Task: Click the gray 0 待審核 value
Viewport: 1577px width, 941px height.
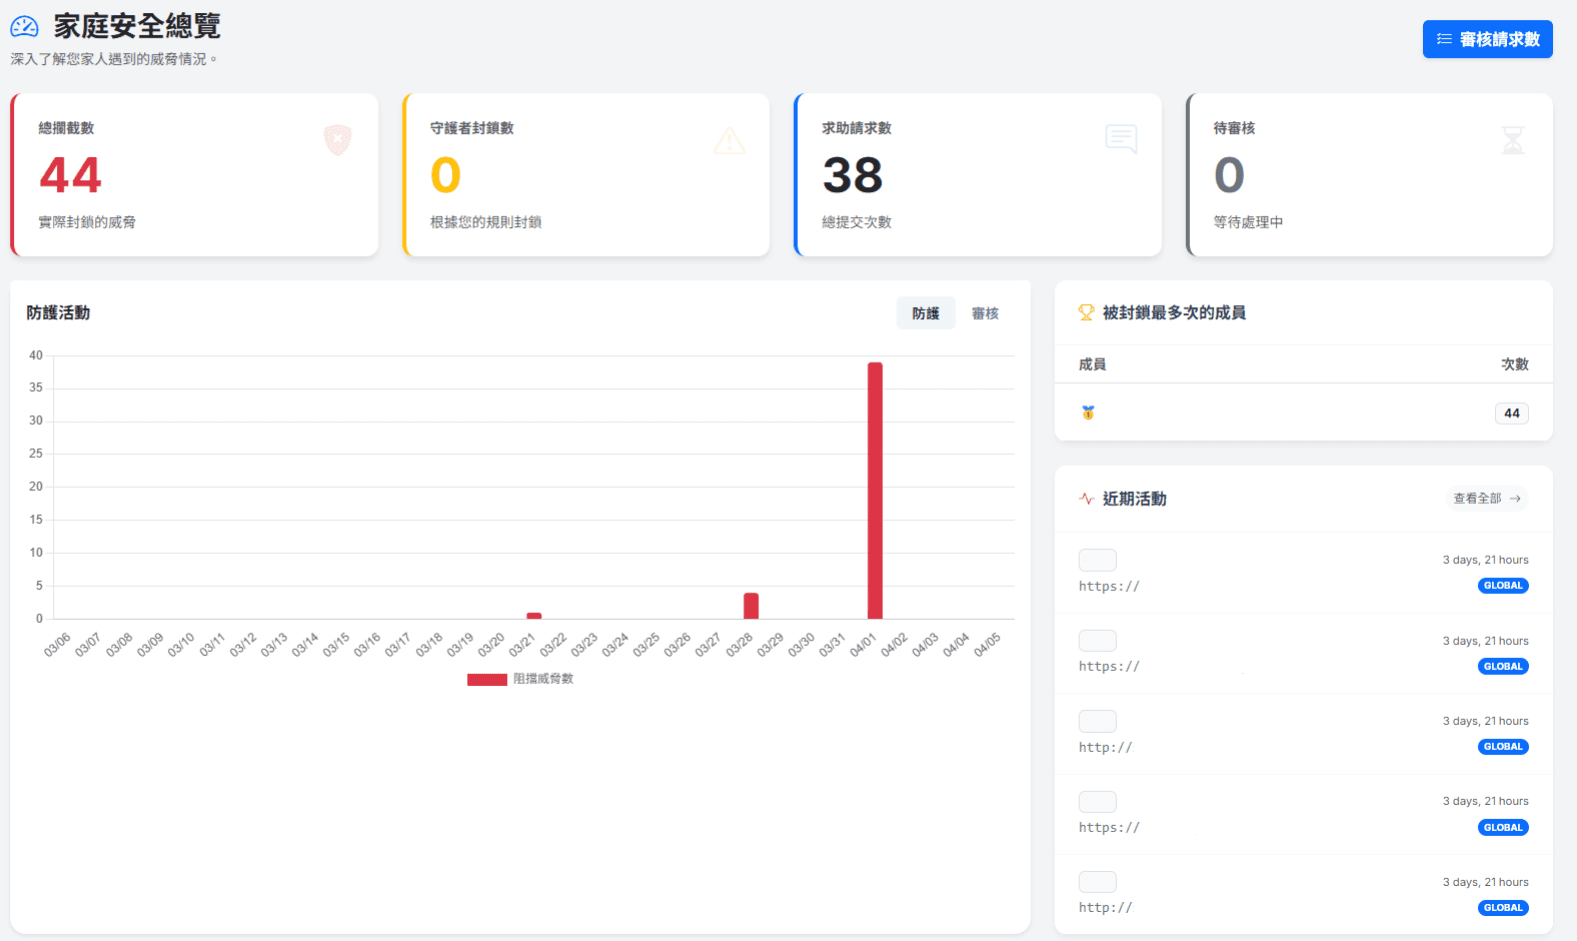Action: 1229,176
